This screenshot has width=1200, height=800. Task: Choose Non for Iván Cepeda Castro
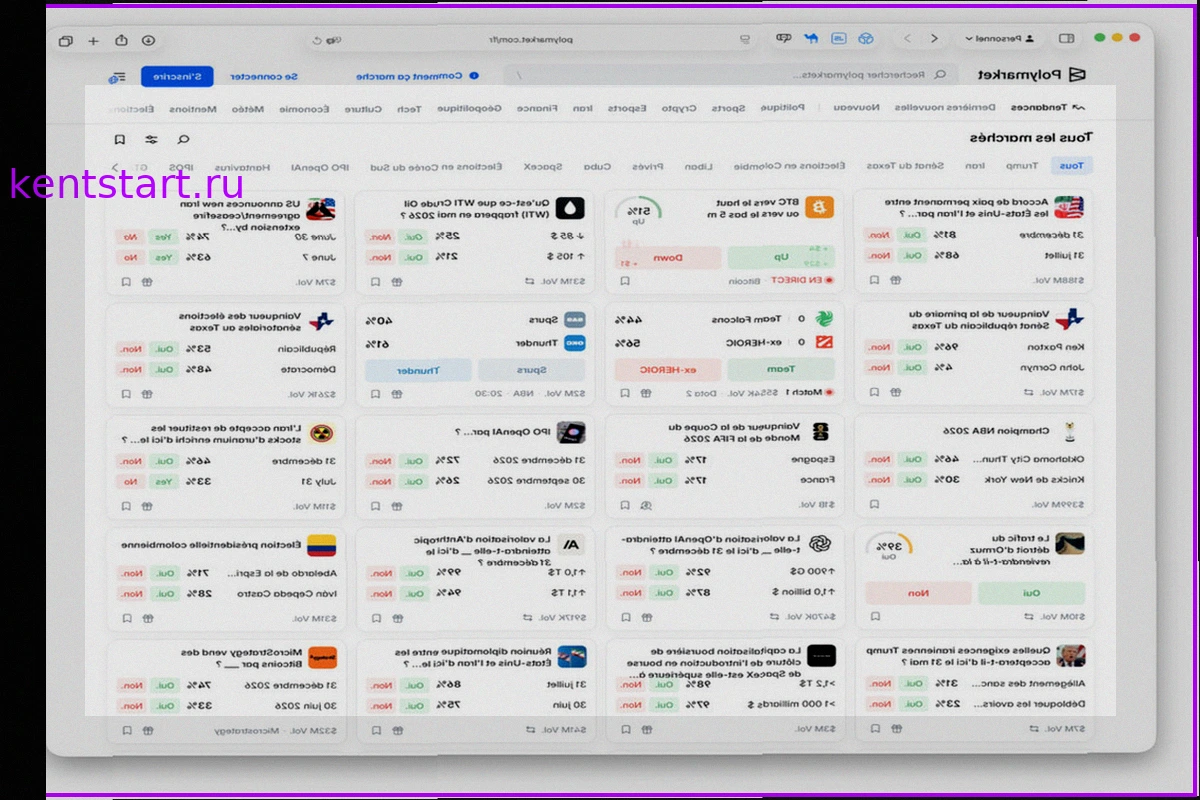click(130, 593)
